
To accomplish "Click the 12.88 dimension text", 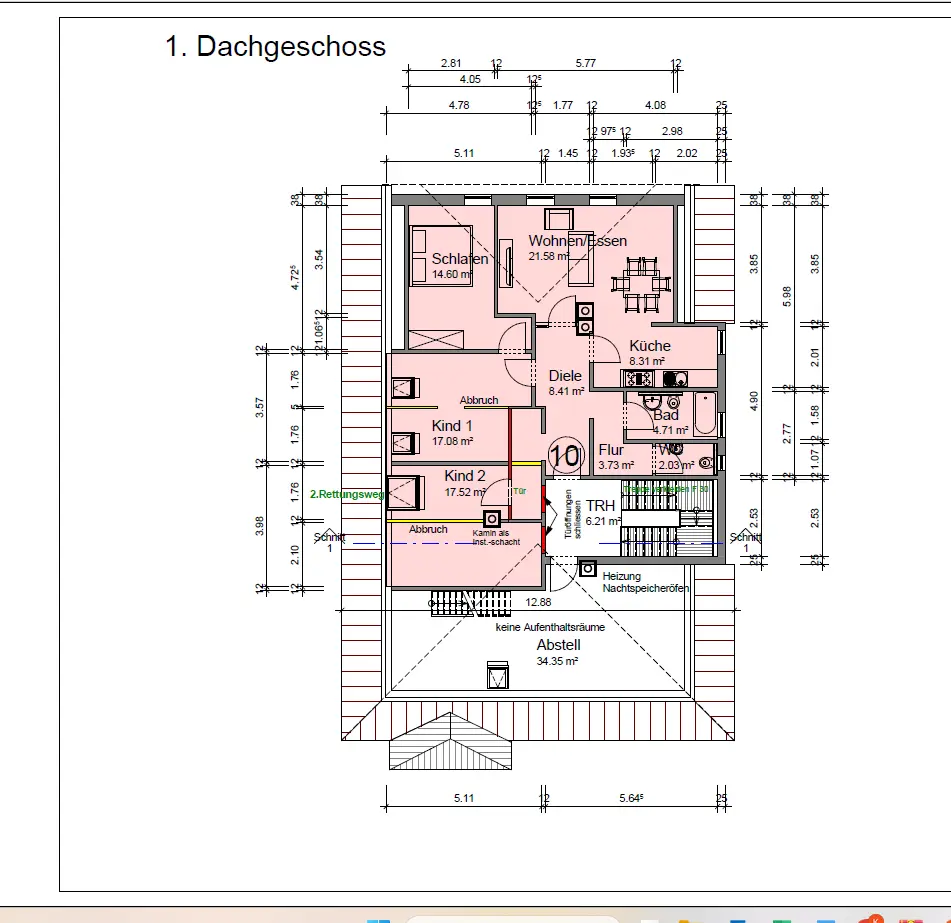I will click(x=537, y=602).
